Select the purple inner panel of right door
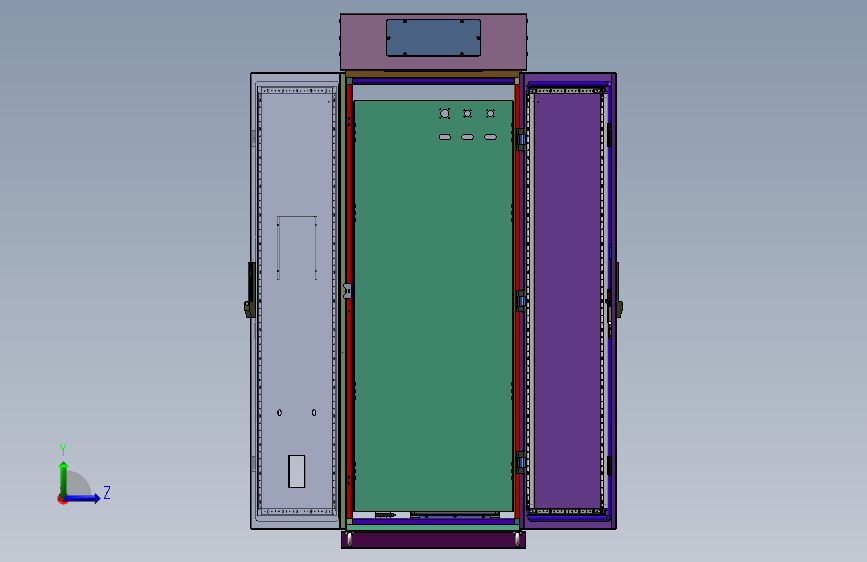The width and height of the screenshot is (867, 562). pos(567,301)
